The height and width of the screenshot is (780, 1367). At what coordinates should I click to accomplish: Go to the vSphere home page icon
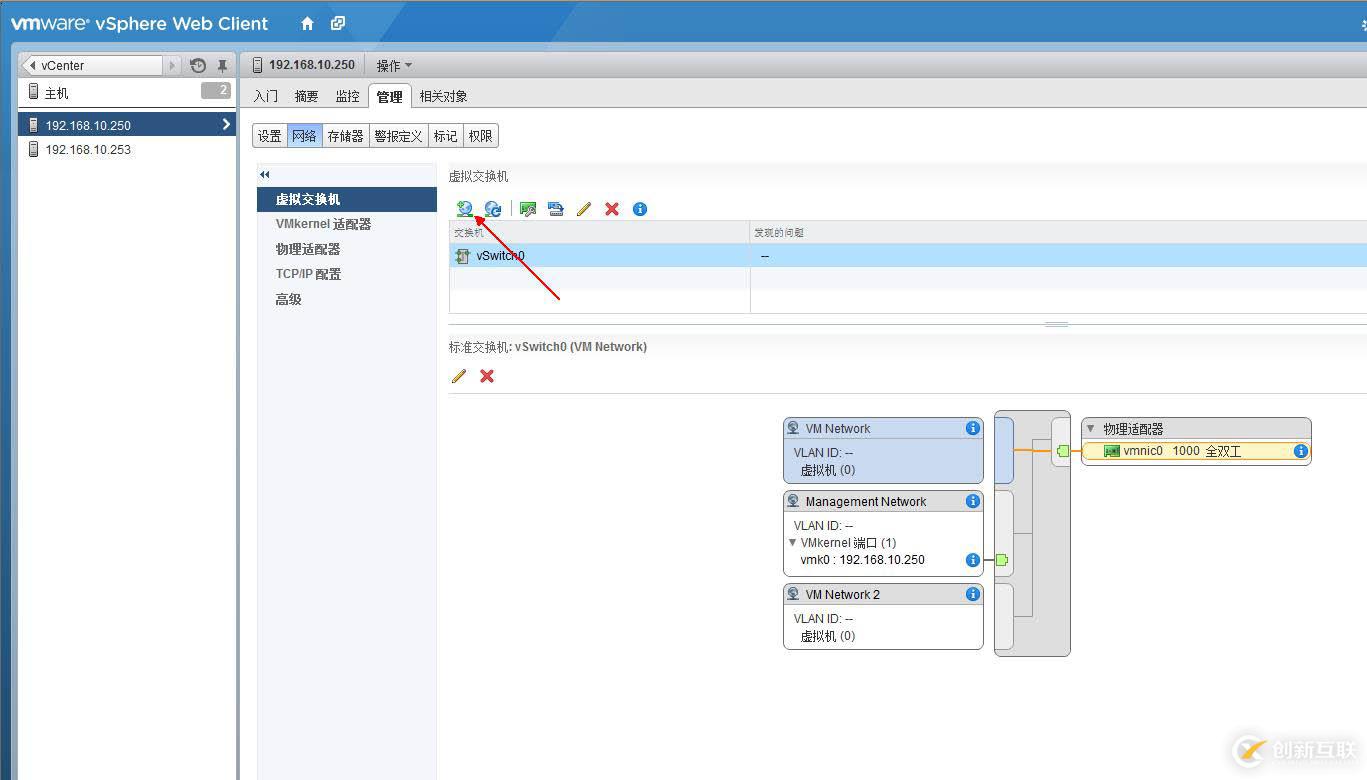pyautogui.click(x=307, y=23)
